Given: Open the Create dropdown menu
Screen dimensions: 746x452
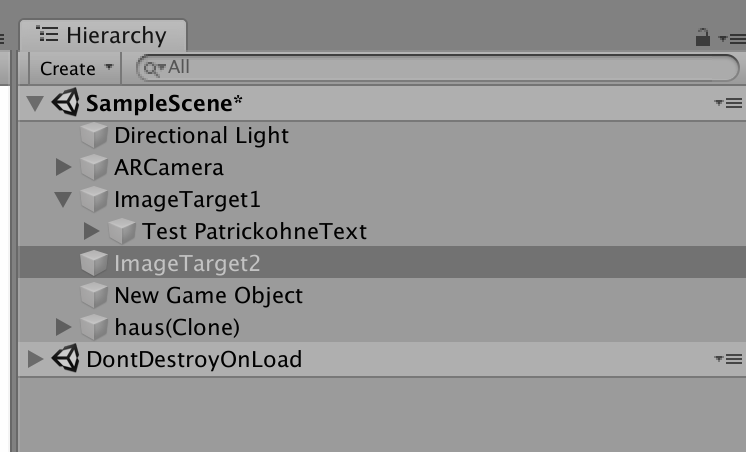Looking at the screenshot, I should 76,68.
